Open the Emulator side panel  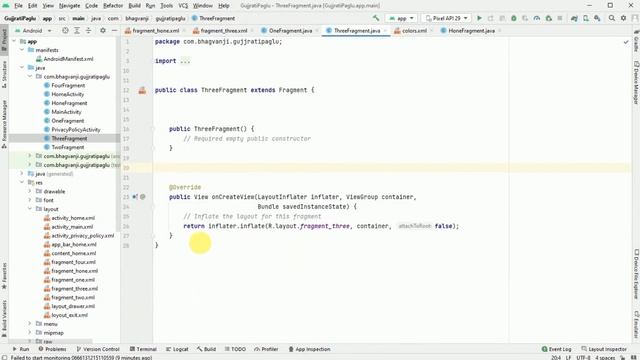(x=636, y=324)
